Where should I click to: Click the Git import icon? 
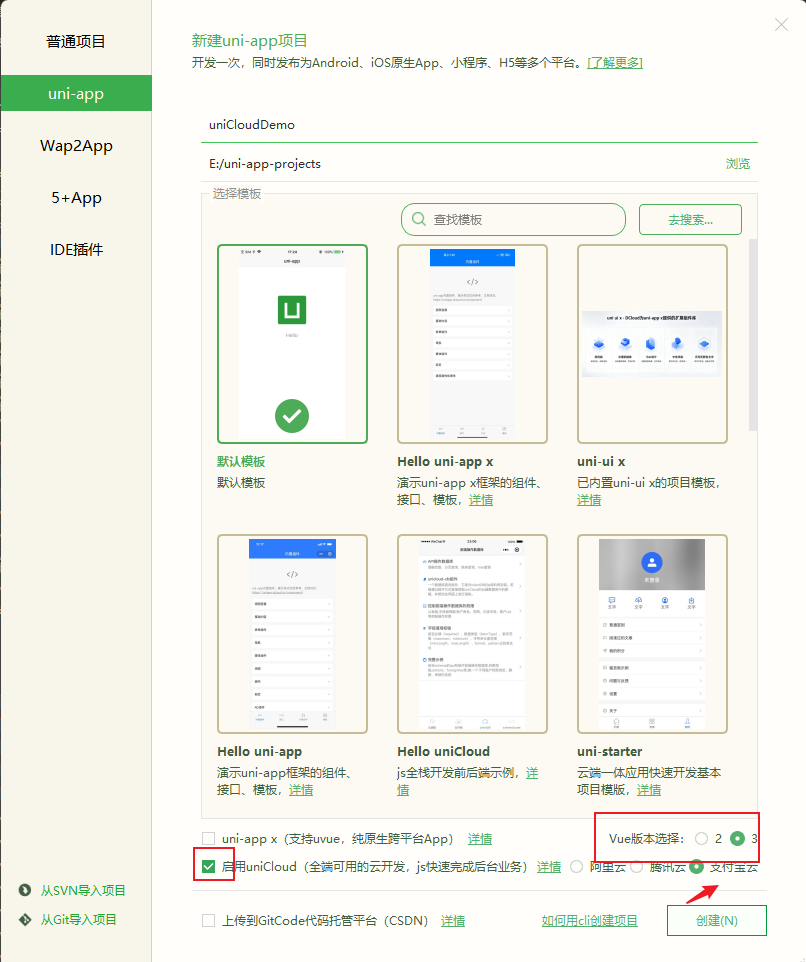25,919
